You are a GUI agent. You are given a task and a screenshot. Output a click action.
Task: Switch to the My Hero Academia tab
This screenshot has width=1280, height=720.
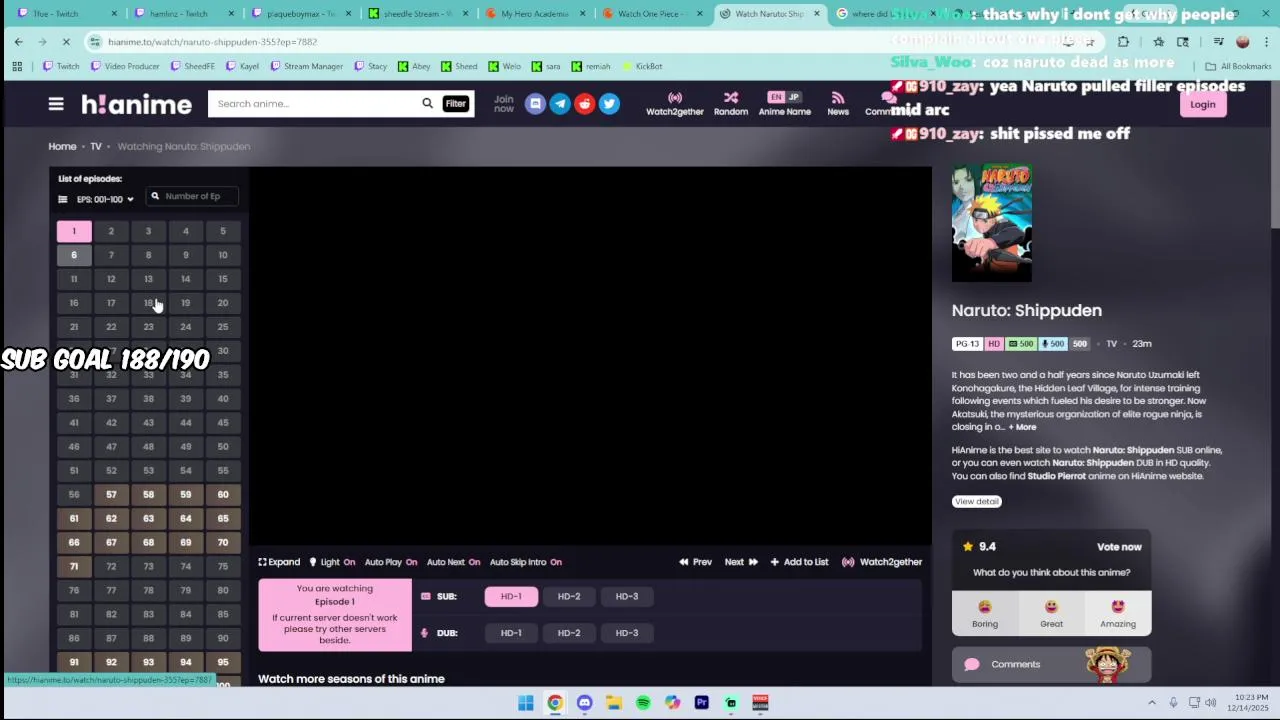coord(534,14)
